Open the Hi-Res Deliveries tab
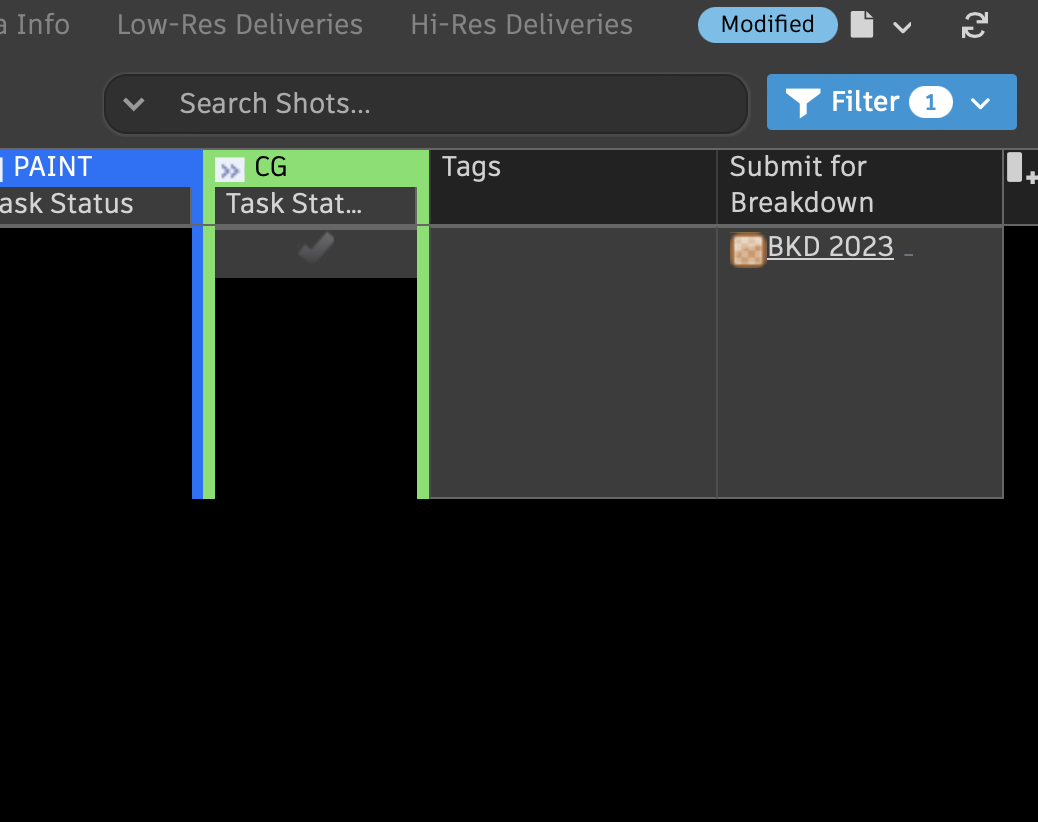The width and height of the screenshot is (1038, 822). point(521,25)
